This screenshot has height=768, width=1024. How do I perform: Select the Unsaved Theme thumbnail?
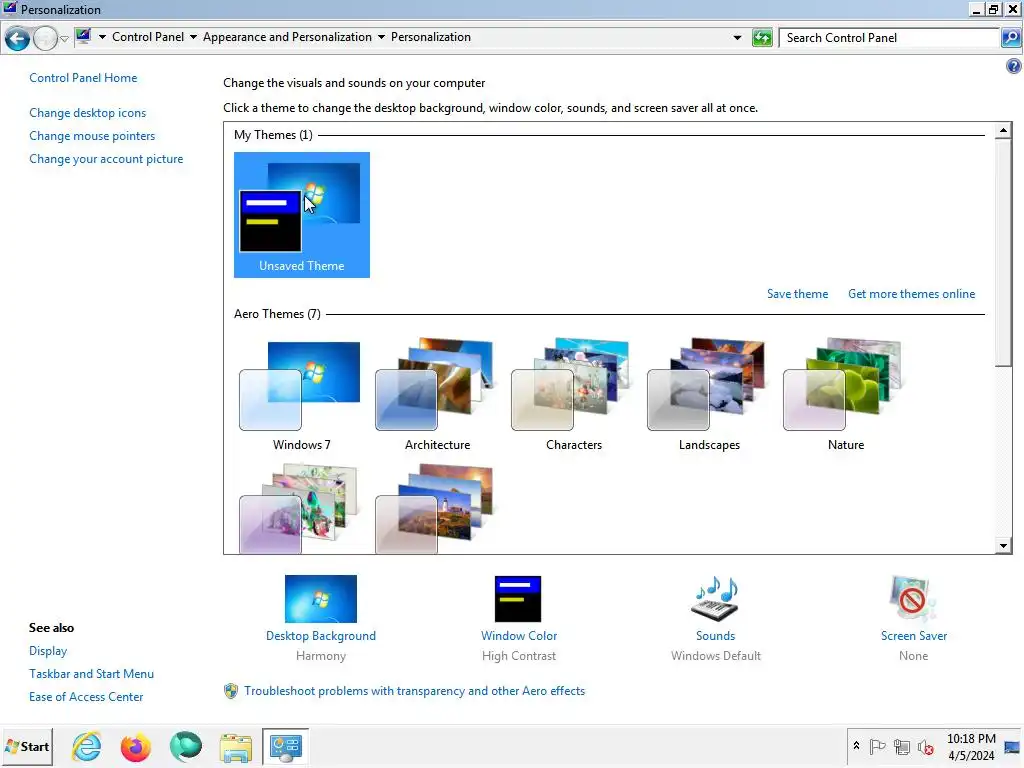coord(302,215)
